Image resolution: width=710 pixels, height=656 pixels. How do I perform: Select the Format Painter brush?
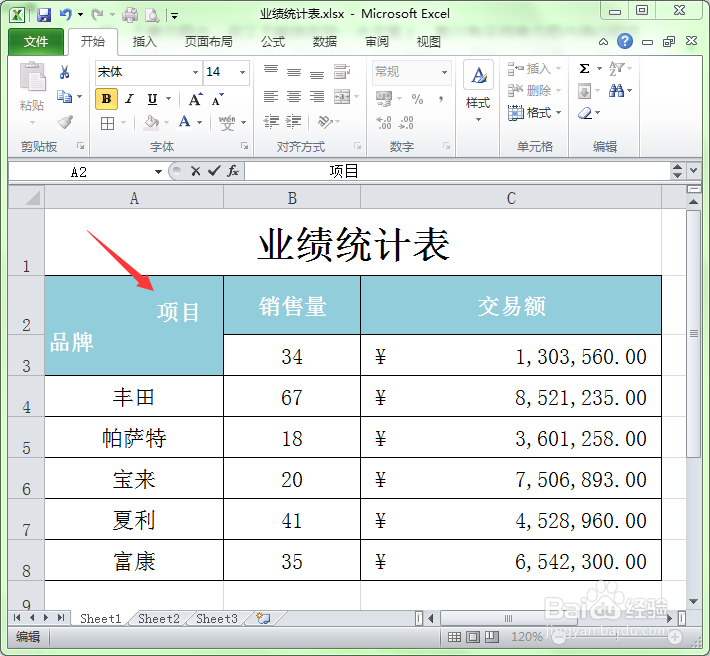tap(65, 121)
